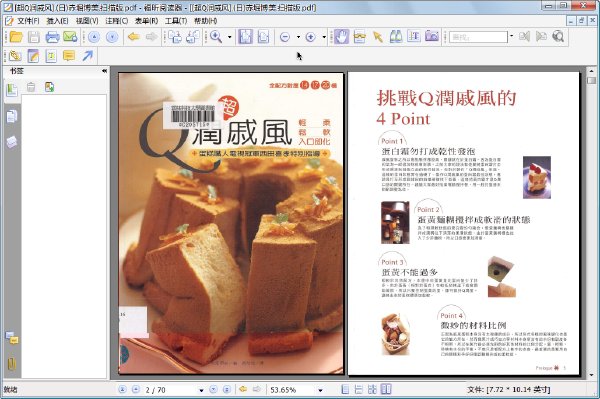
Task: Click the Open folder icon in toolbar
Action: click(16, 37)
